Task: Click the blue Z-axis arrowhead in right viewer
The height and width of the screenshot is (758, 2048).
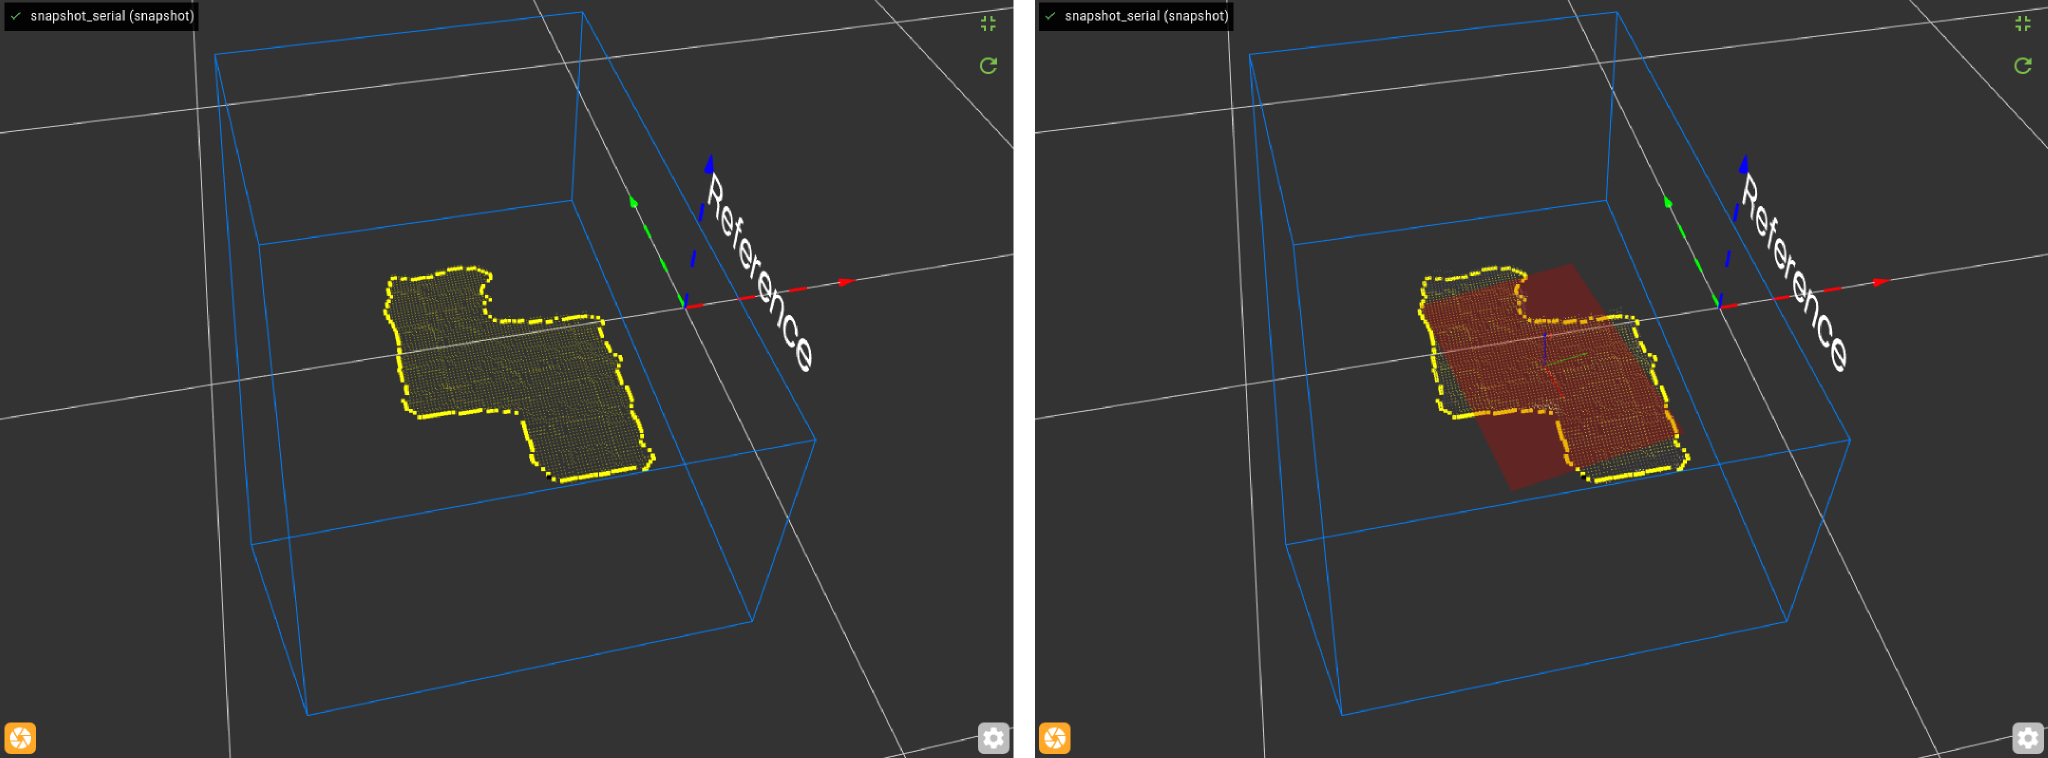Action: [x=1743, y=163]
